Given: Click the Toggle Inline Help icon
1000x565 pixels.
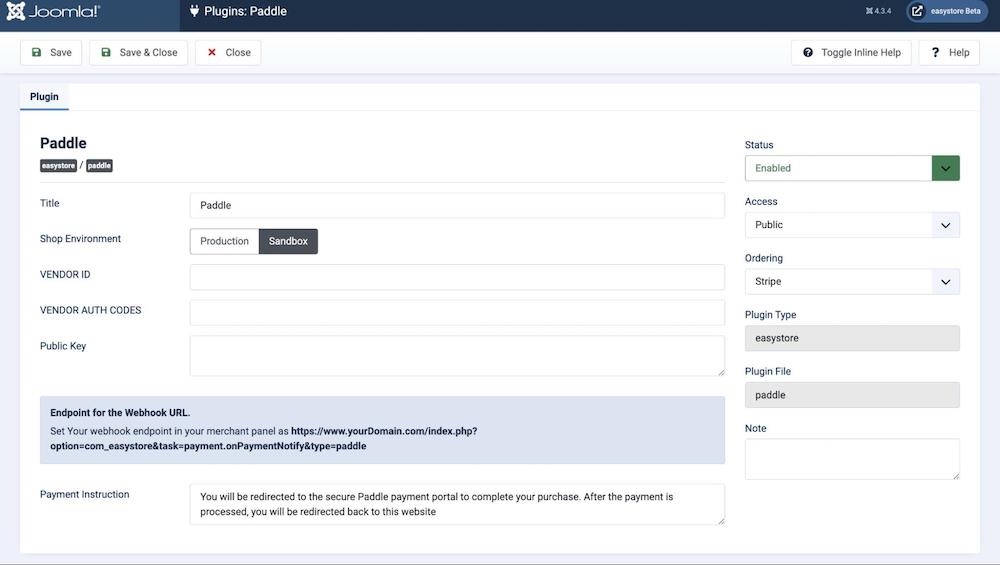Looking at the screenshot, I should click(x=808, y=53).
